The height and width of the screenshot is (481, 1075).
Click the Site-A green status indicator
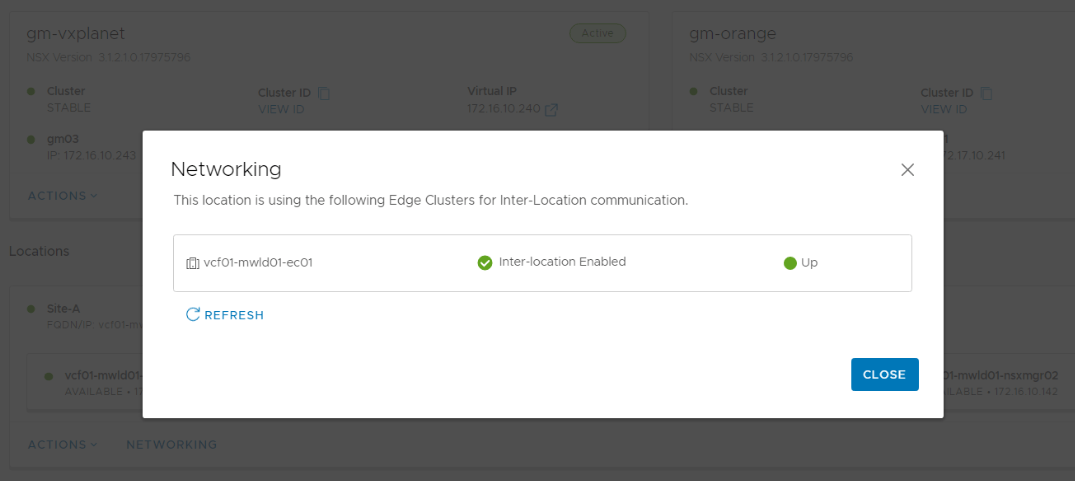(32, 309)
